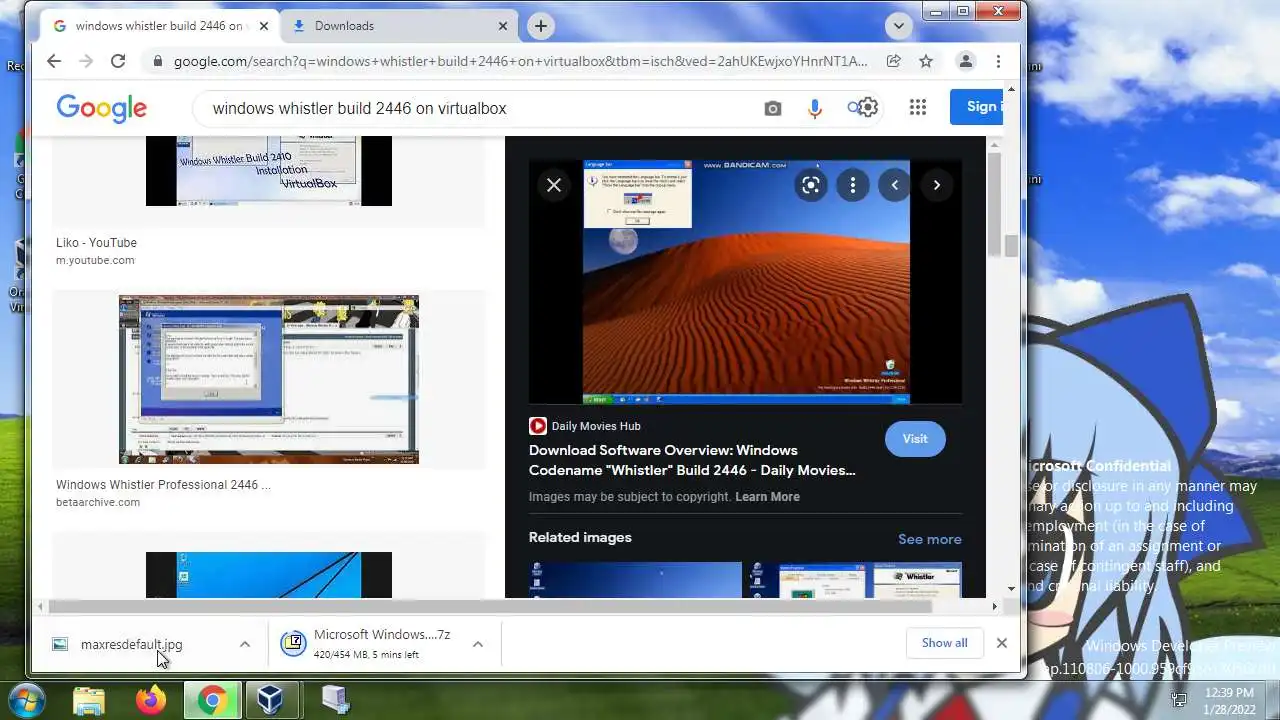Click the preview panel's scrollbar thumb
1280x720 pixels.
click(995, 205)
